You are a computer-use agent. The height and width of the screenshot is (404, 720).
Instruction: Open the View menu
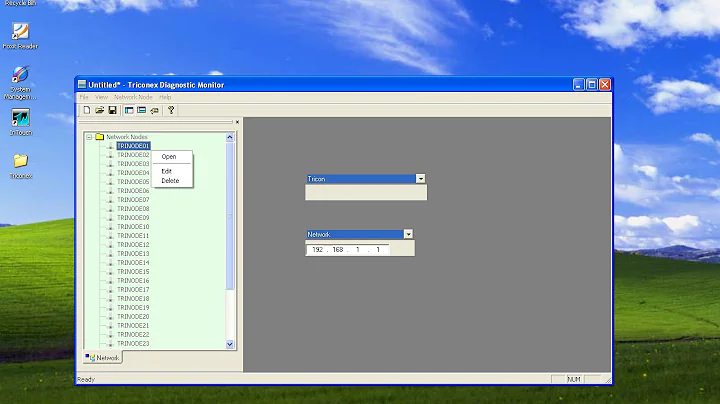101,97
